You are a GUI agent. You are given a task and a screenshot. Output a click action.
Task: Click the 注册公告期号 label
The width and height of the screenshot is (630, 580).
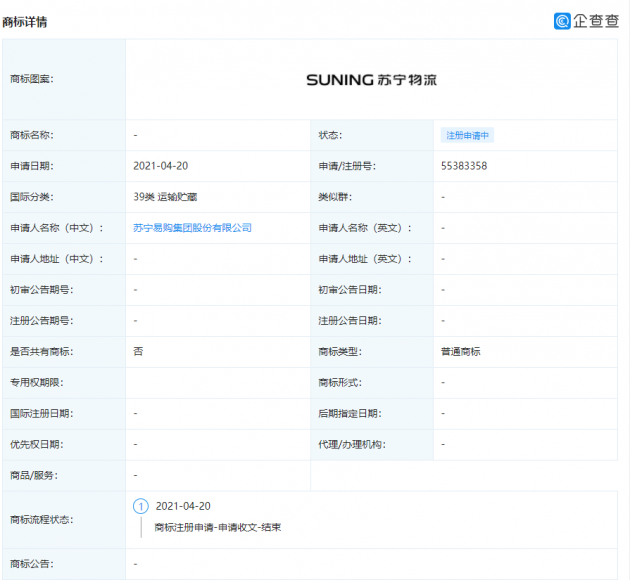point(42,321)
